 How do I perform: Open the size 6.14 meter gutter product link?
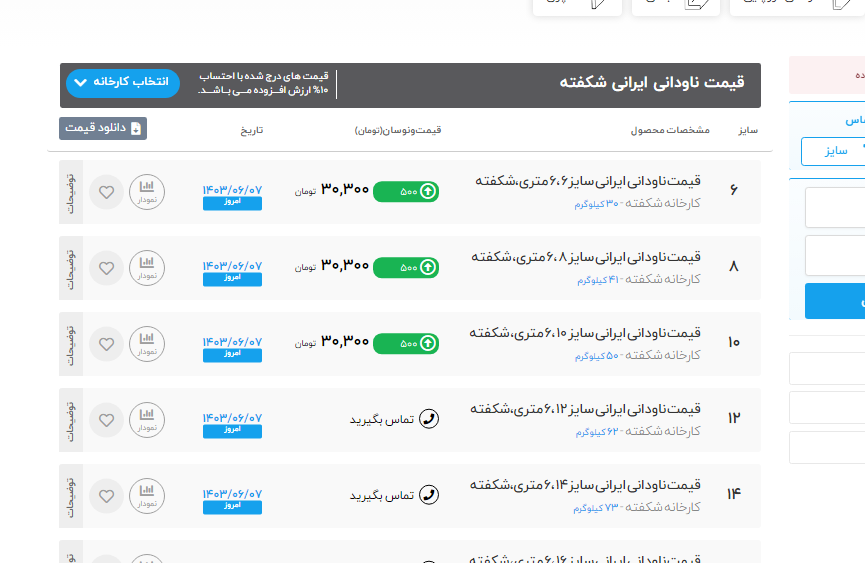586,486
